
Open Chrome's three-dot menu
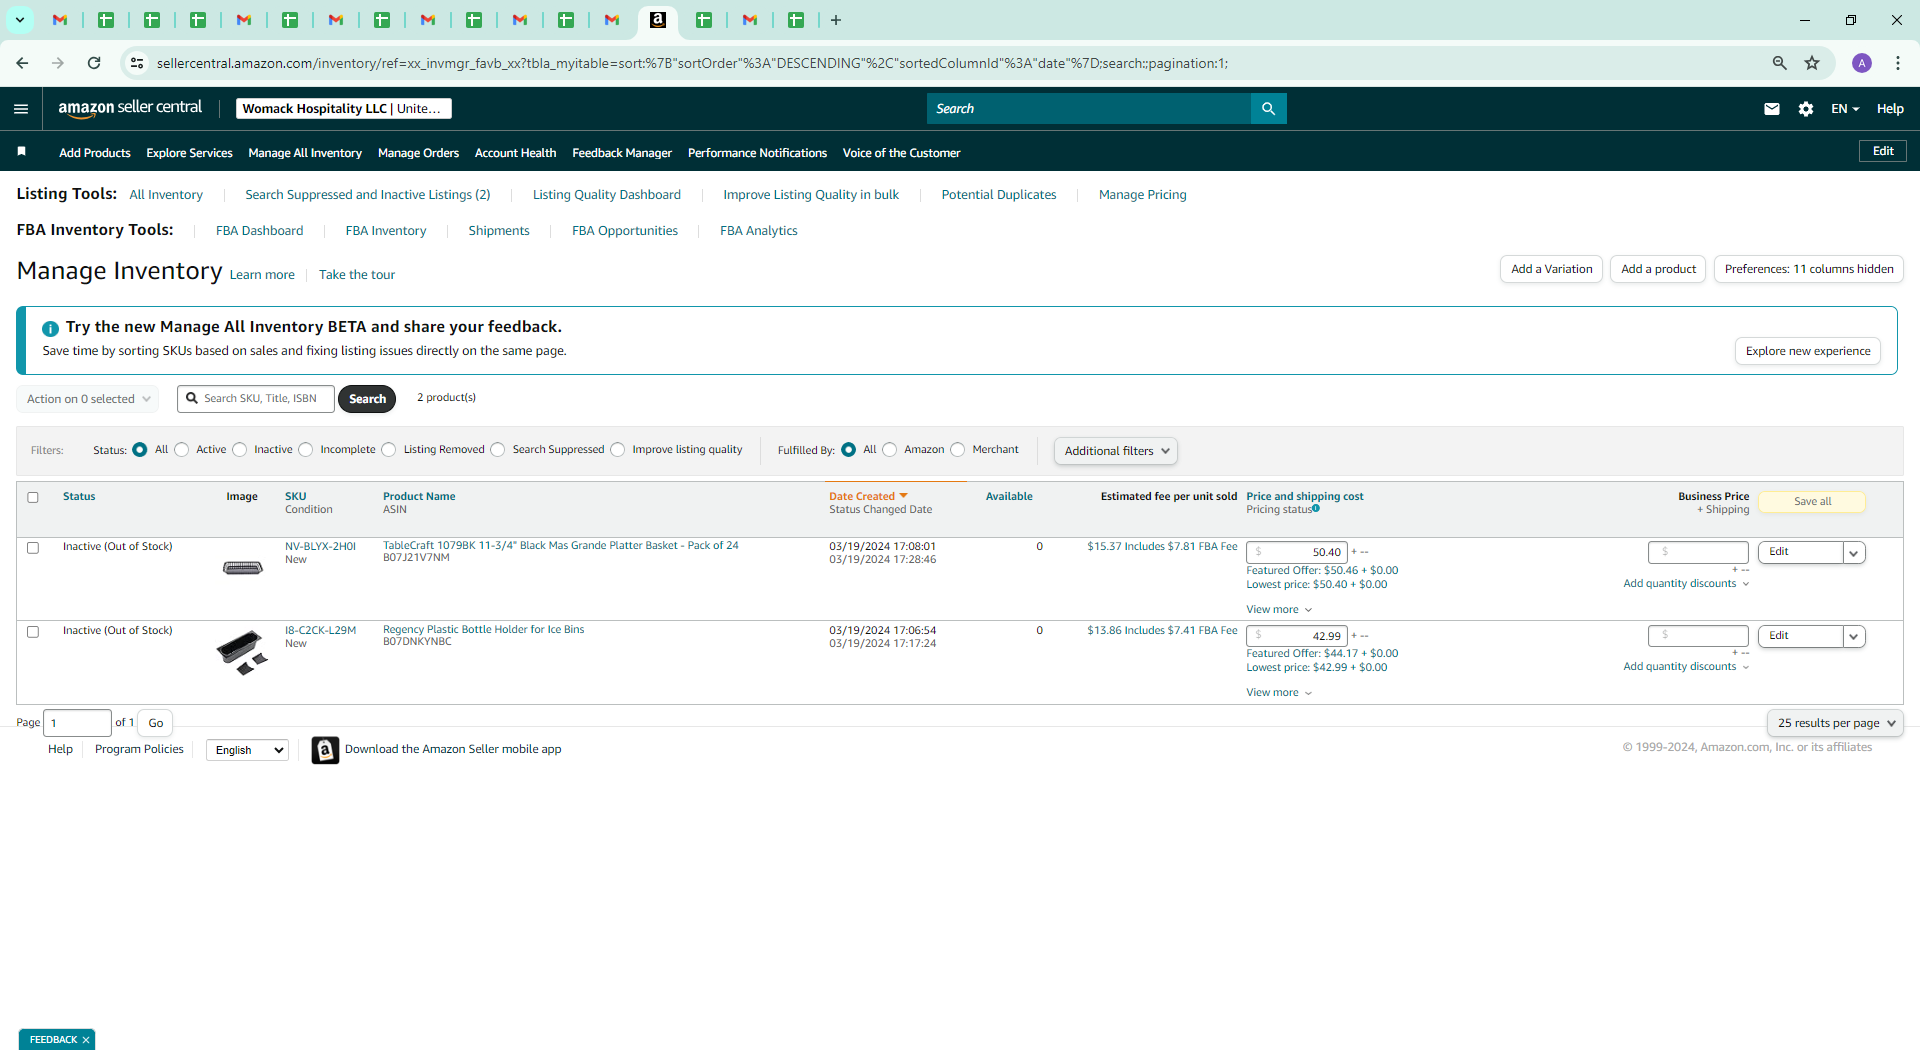tap(1898, 63)
